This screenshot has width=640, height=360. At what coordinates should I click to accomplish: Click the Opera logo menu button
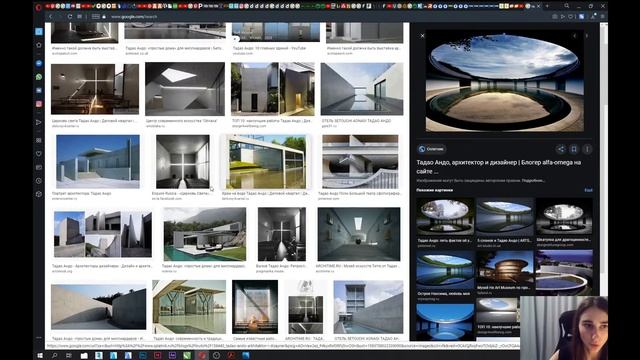point(39,7)
